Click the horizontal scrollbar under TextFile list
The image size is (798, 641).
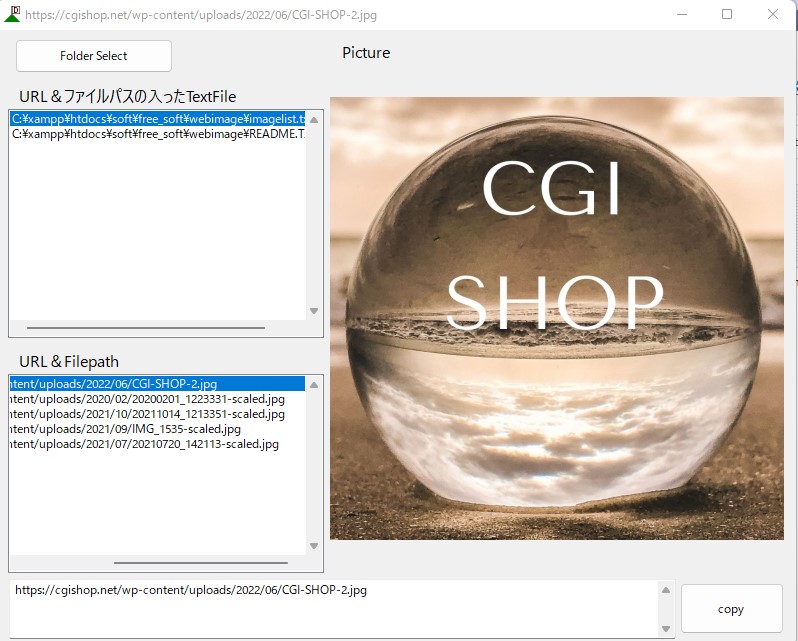(146, 328)
